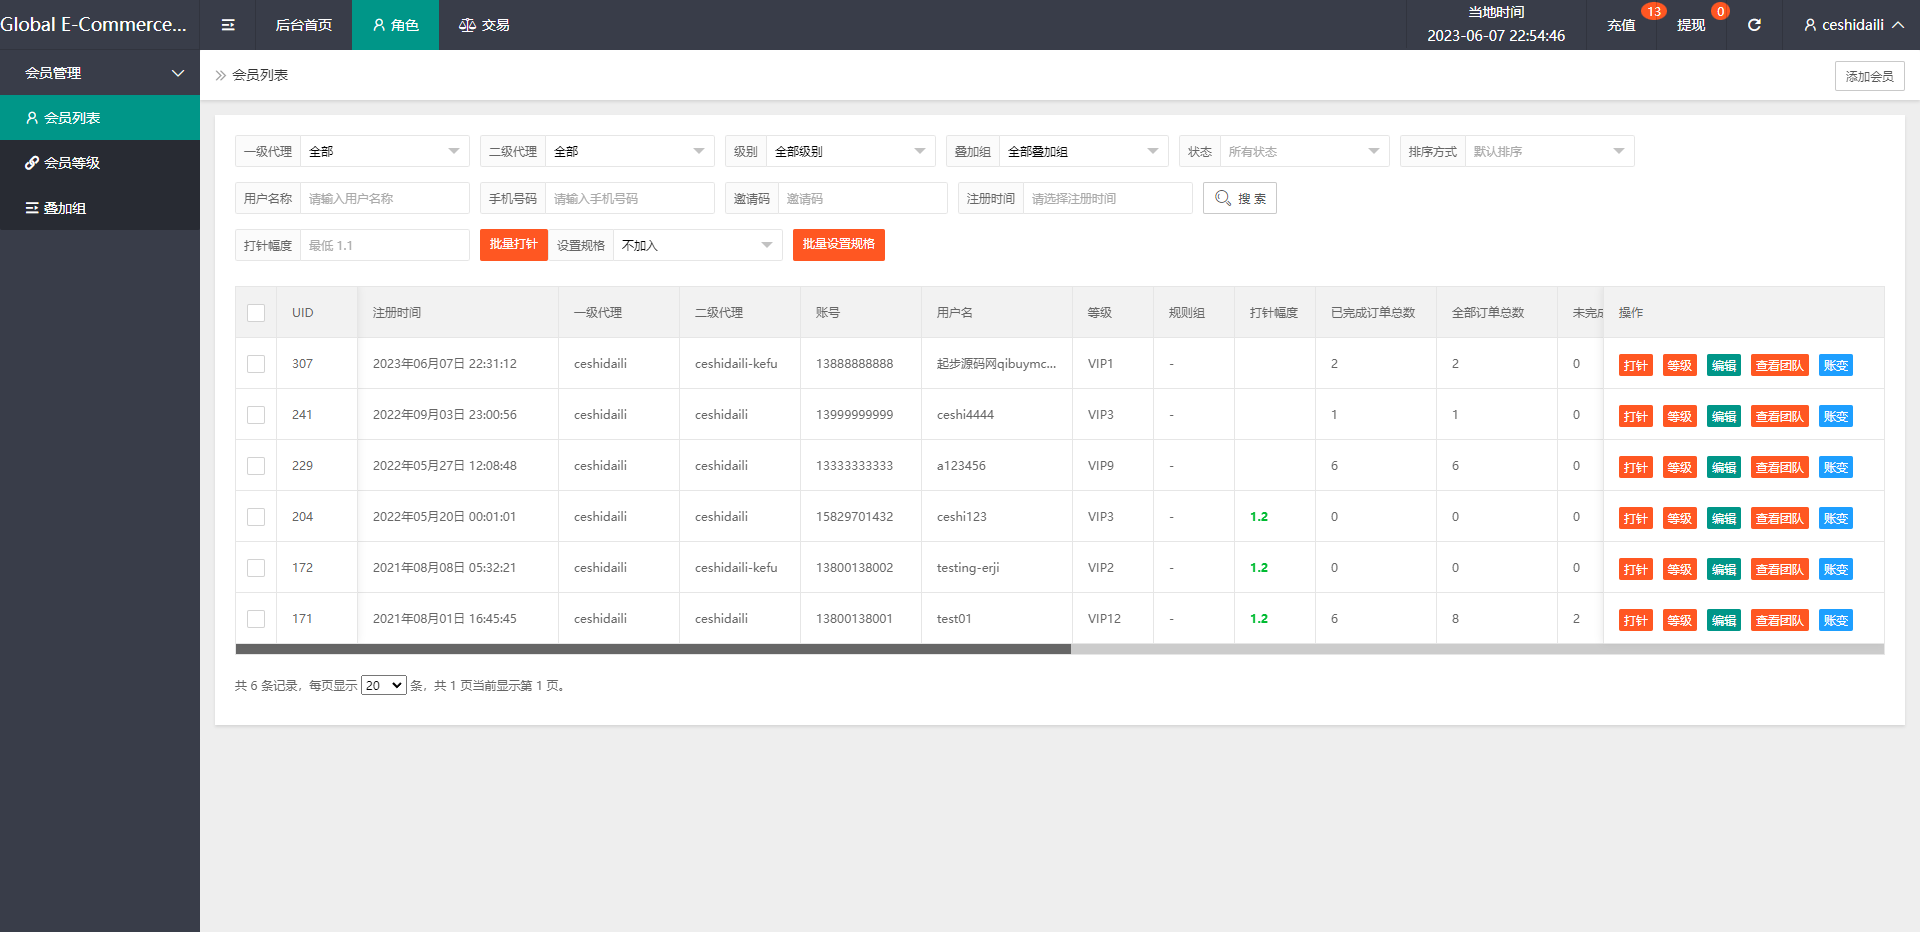Viewport: 1920px width, 932px height.
Task: Check the row checkbox for UID 307
Action: [x=256, y=364]
